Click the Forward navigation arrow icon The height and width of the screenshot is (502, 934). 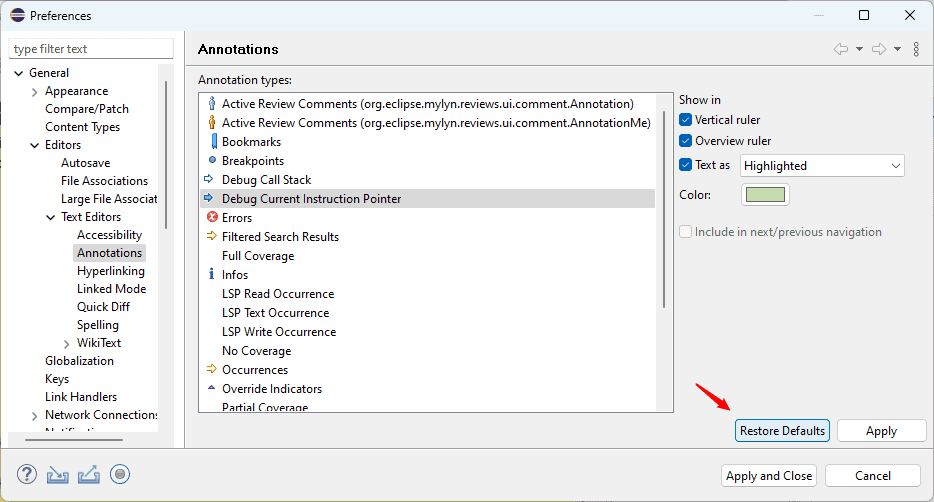(878, 49)
